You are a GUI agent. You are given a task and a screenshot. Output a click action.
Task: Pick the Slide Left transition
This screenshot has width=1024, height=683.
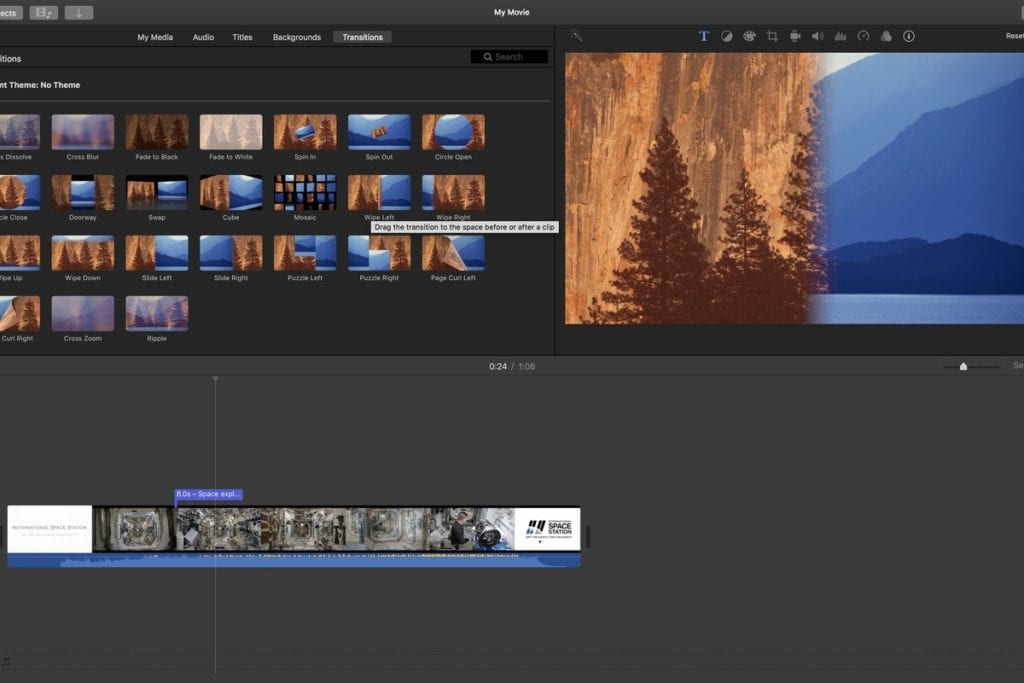[157, 253]
